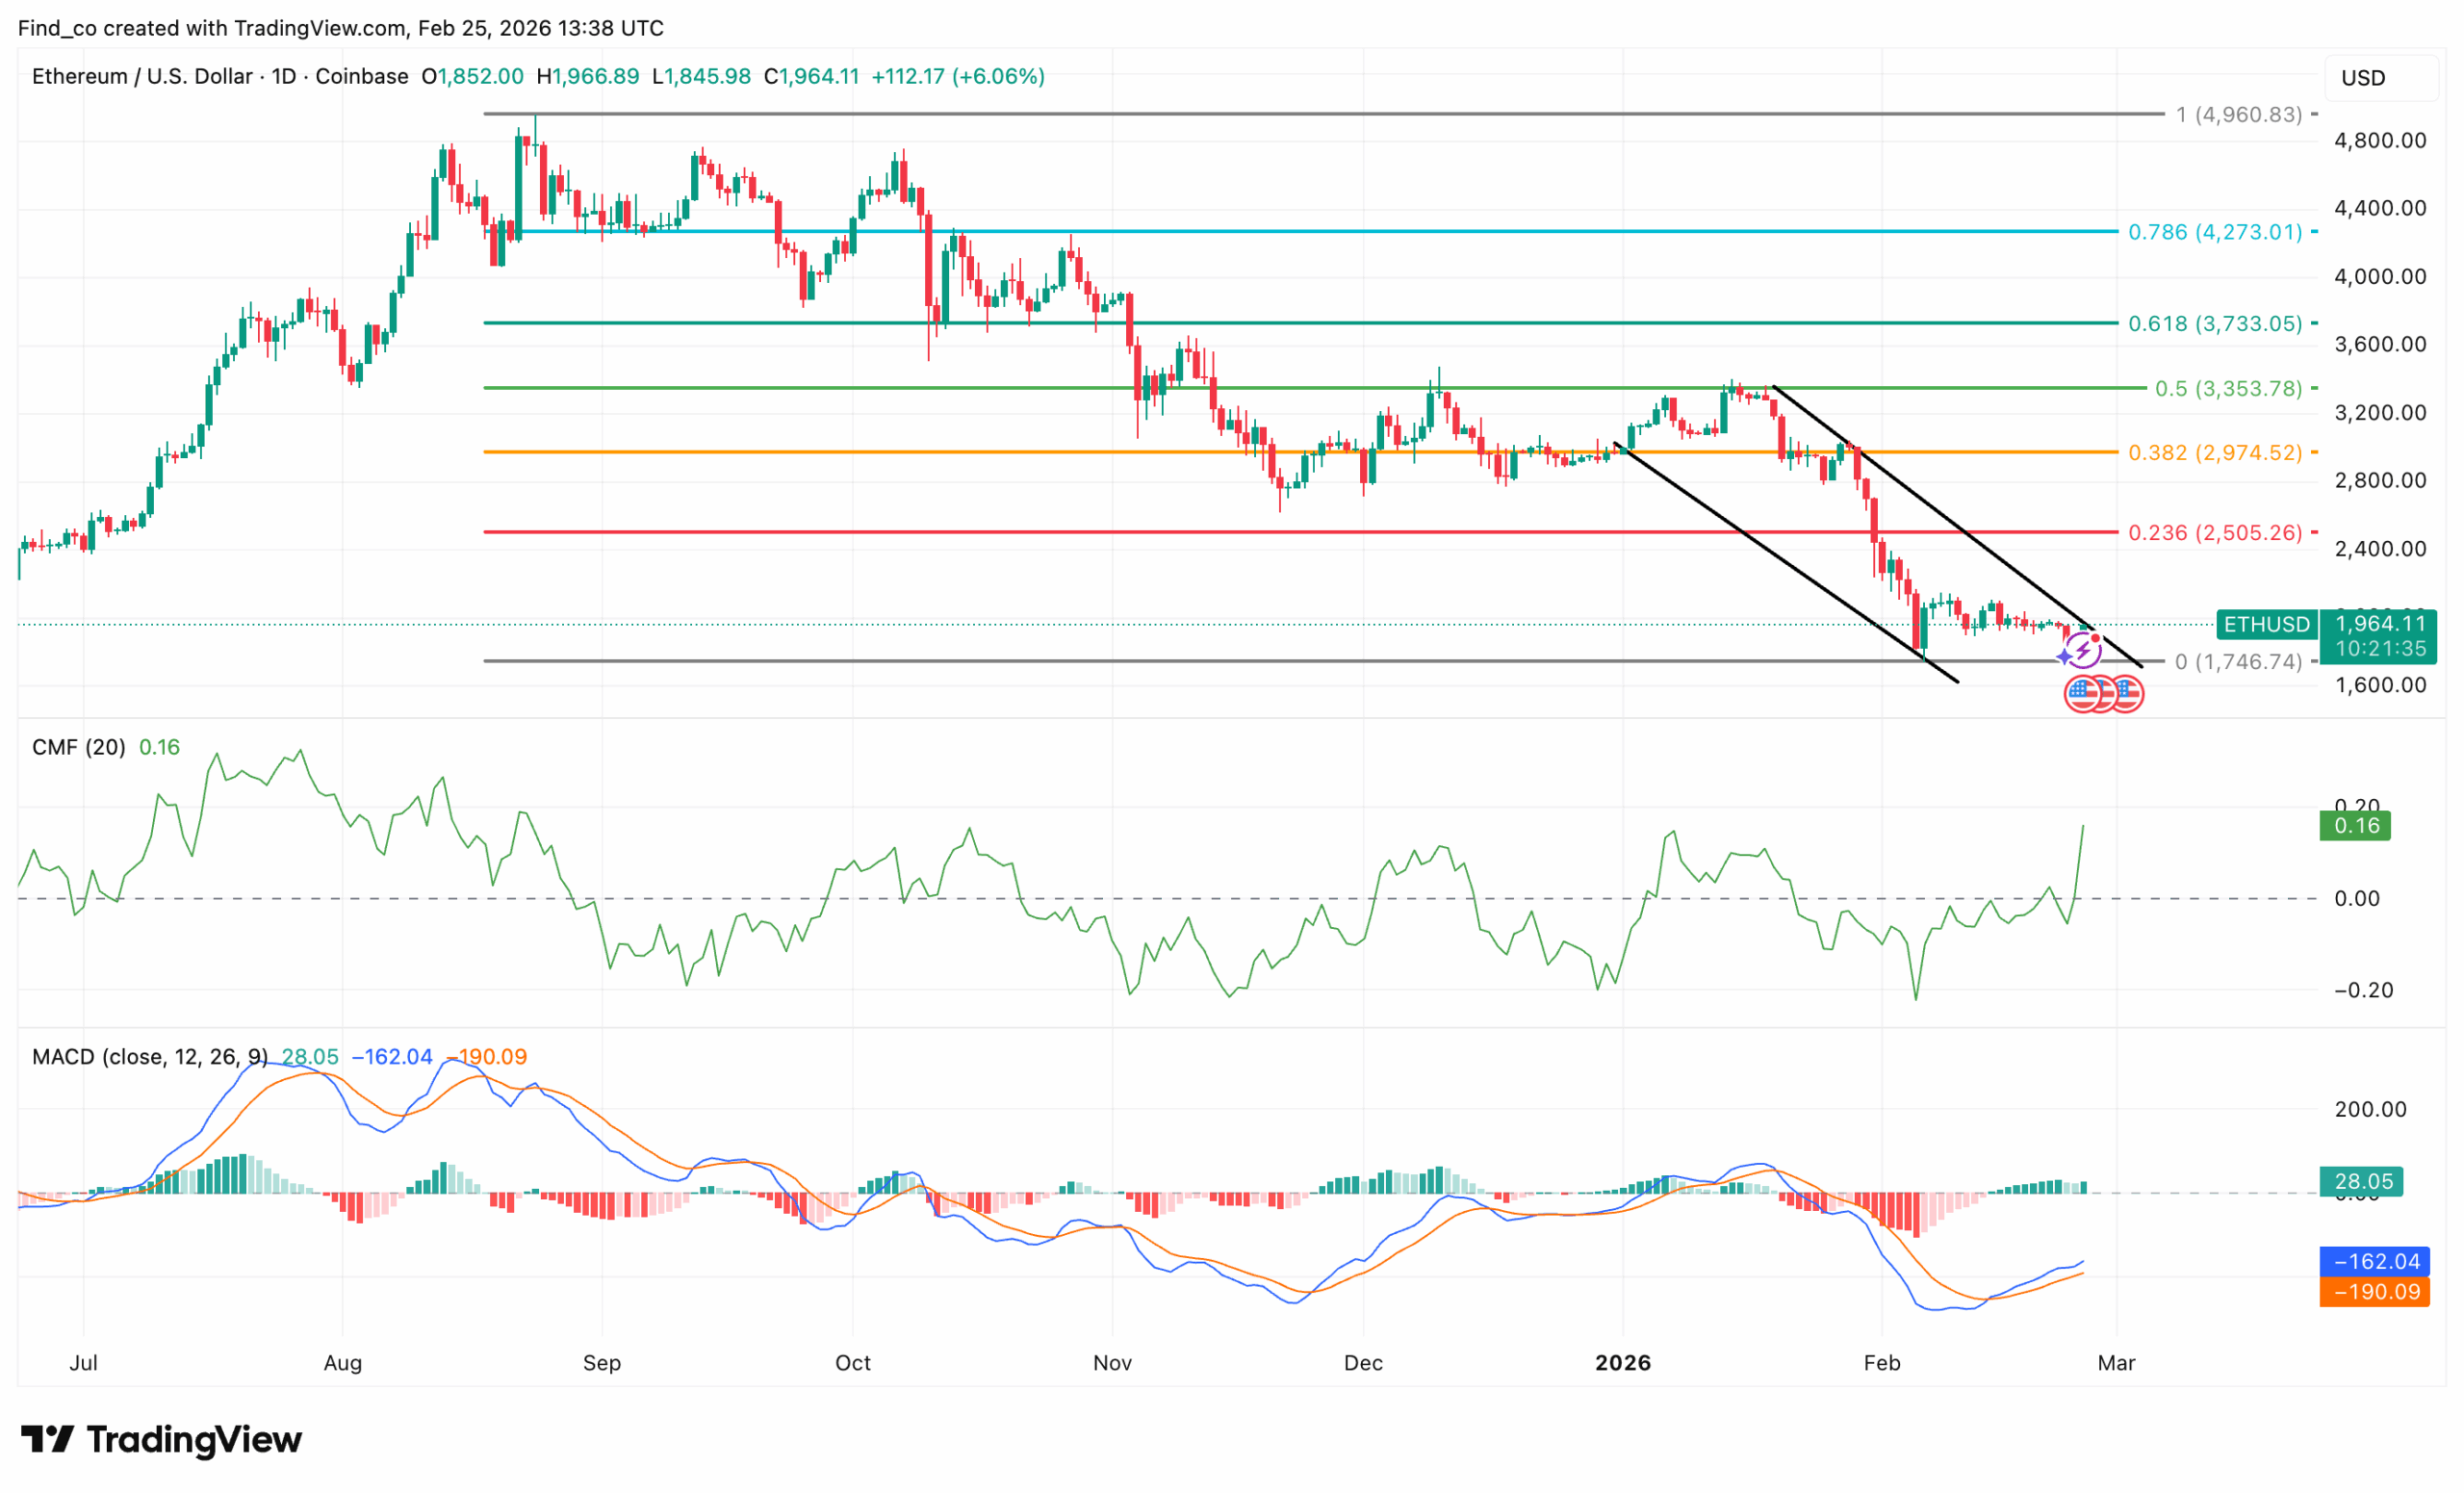The width and height of the screenshot is (2464, 1493).
Task: Click the Mar label on time axis
Action: 2116,1363
